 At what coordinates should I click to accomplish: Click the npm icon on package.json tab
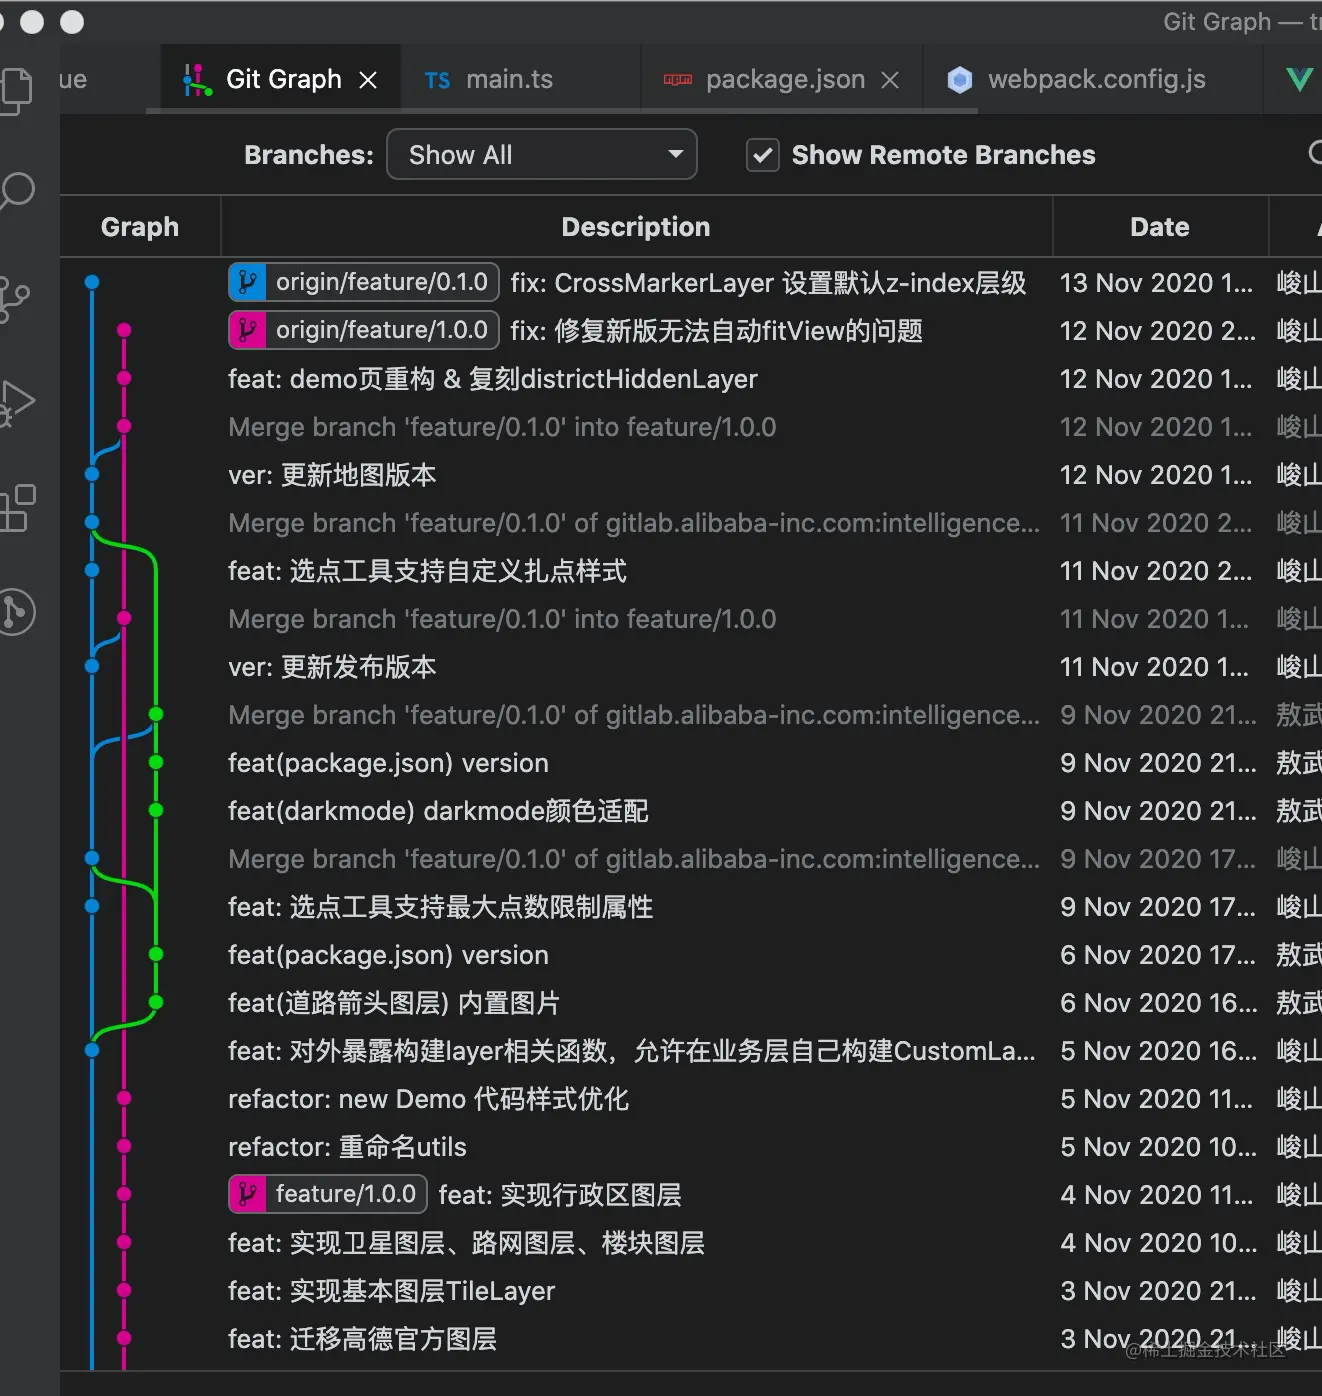point(678,80)
